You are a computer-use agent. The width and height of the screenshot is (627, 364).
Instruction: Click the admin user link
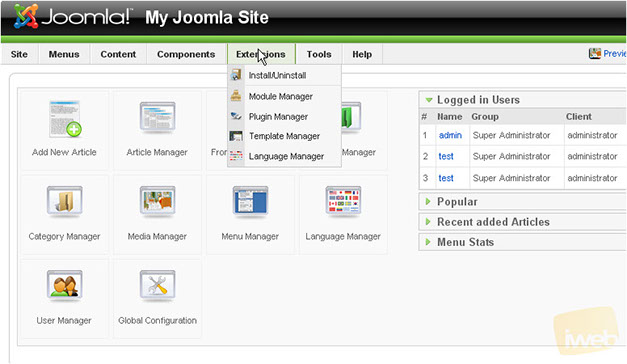pyautogui.click(x=450, y=135)
